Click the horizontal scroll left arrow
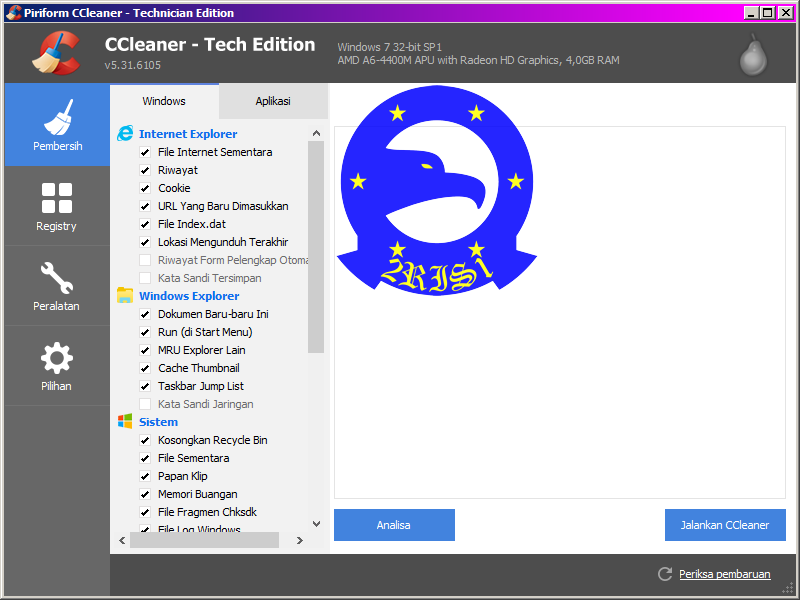Image resolution: width=800 pixels, height=600 pixels. [122, 540]
